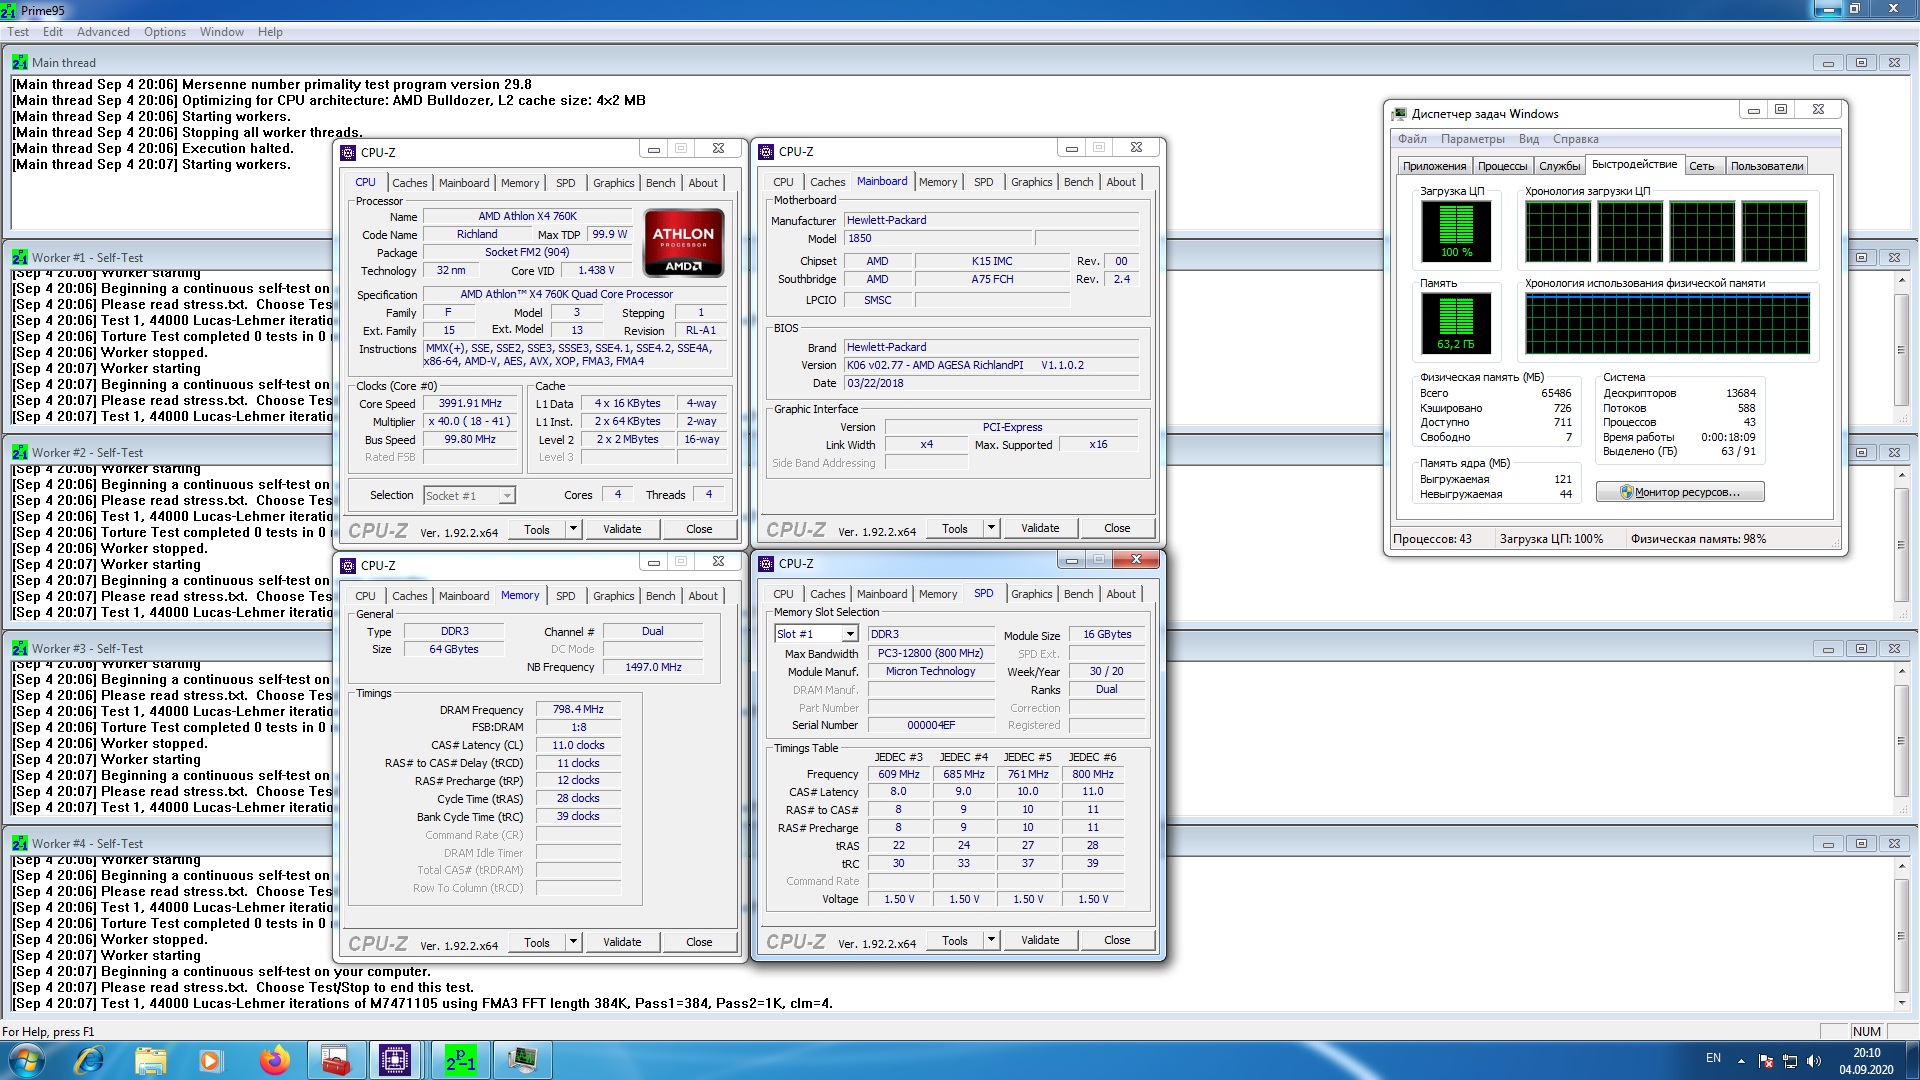Open About tab in CPU-Z CPU window
Image resolution: width=1920 pixels, height=1080 pixels.
pyautogui.click(x=703, y=183)
